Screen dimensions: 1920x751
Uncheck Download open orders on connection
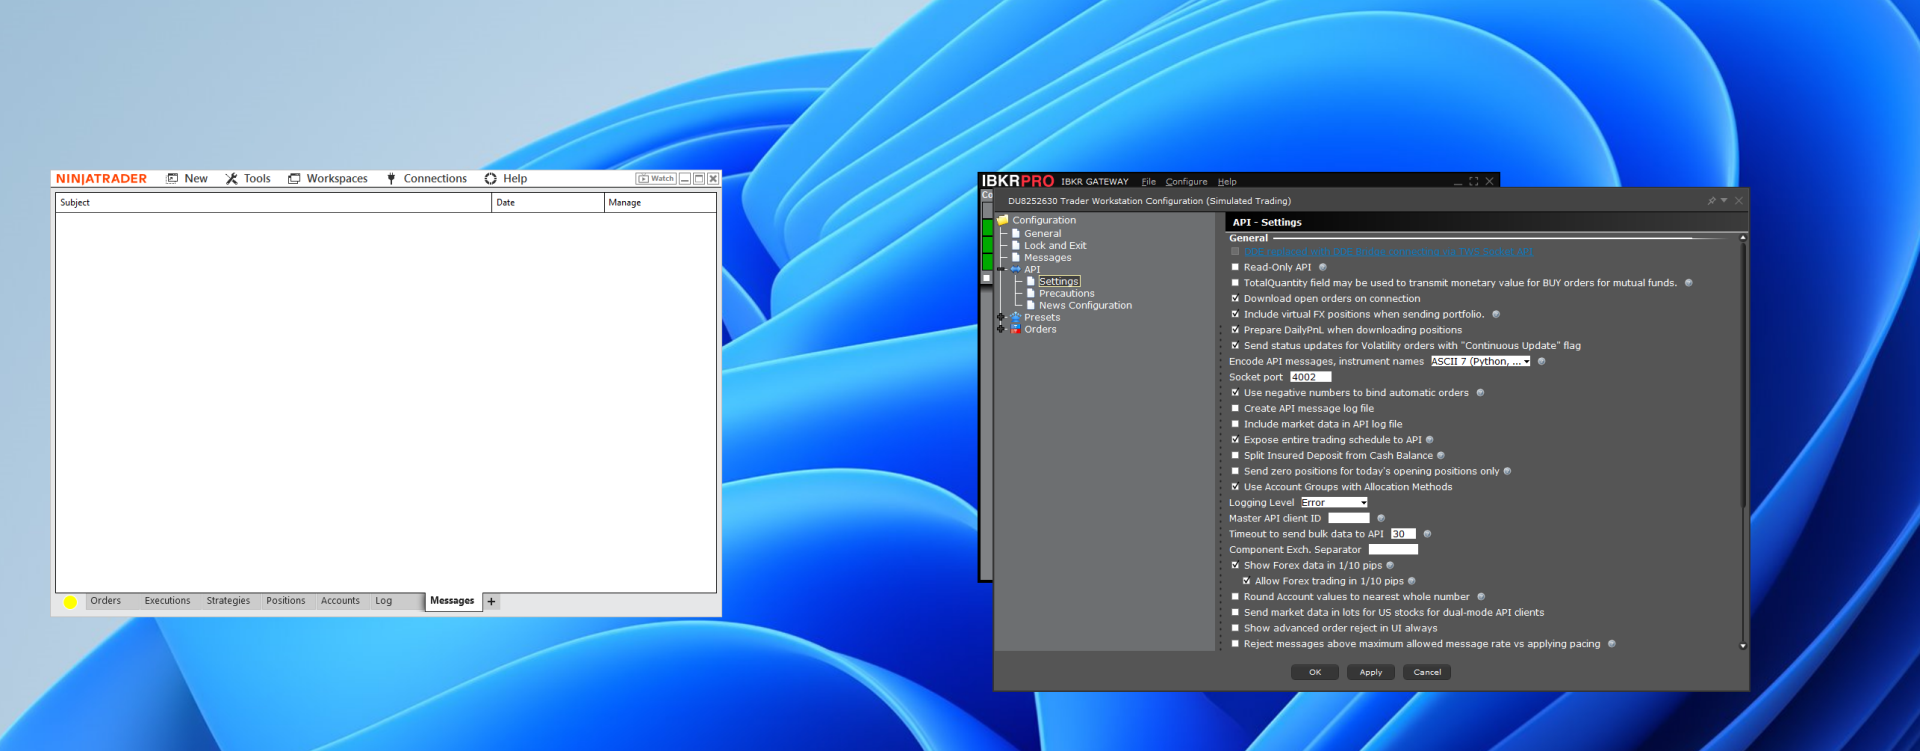[x=1235, y=299]
